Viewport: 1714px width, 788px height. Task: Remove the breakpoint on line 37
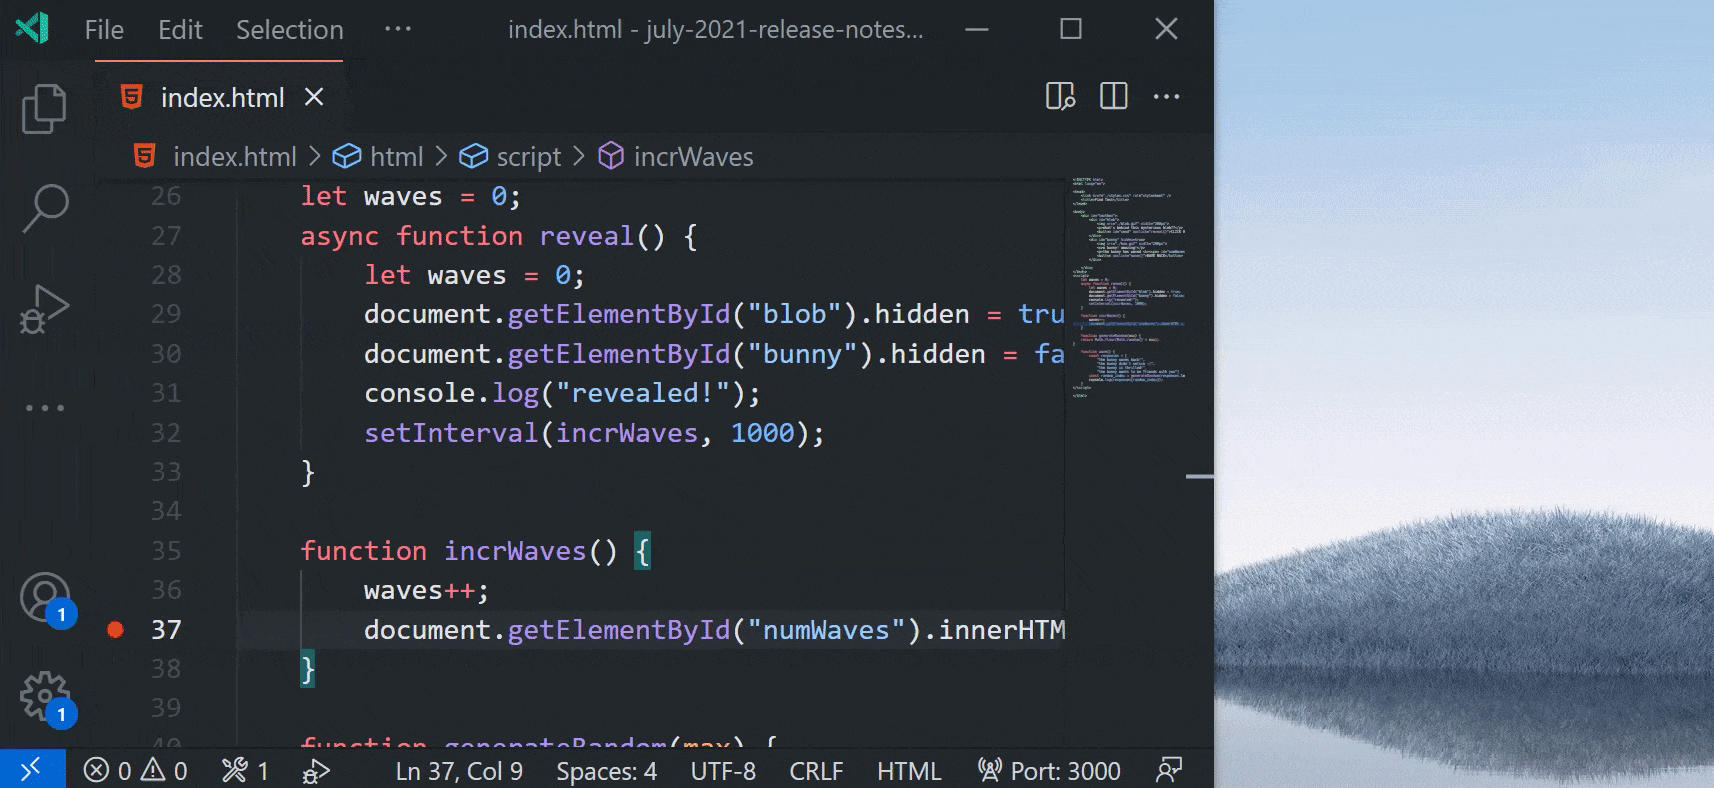pos(115,629)
